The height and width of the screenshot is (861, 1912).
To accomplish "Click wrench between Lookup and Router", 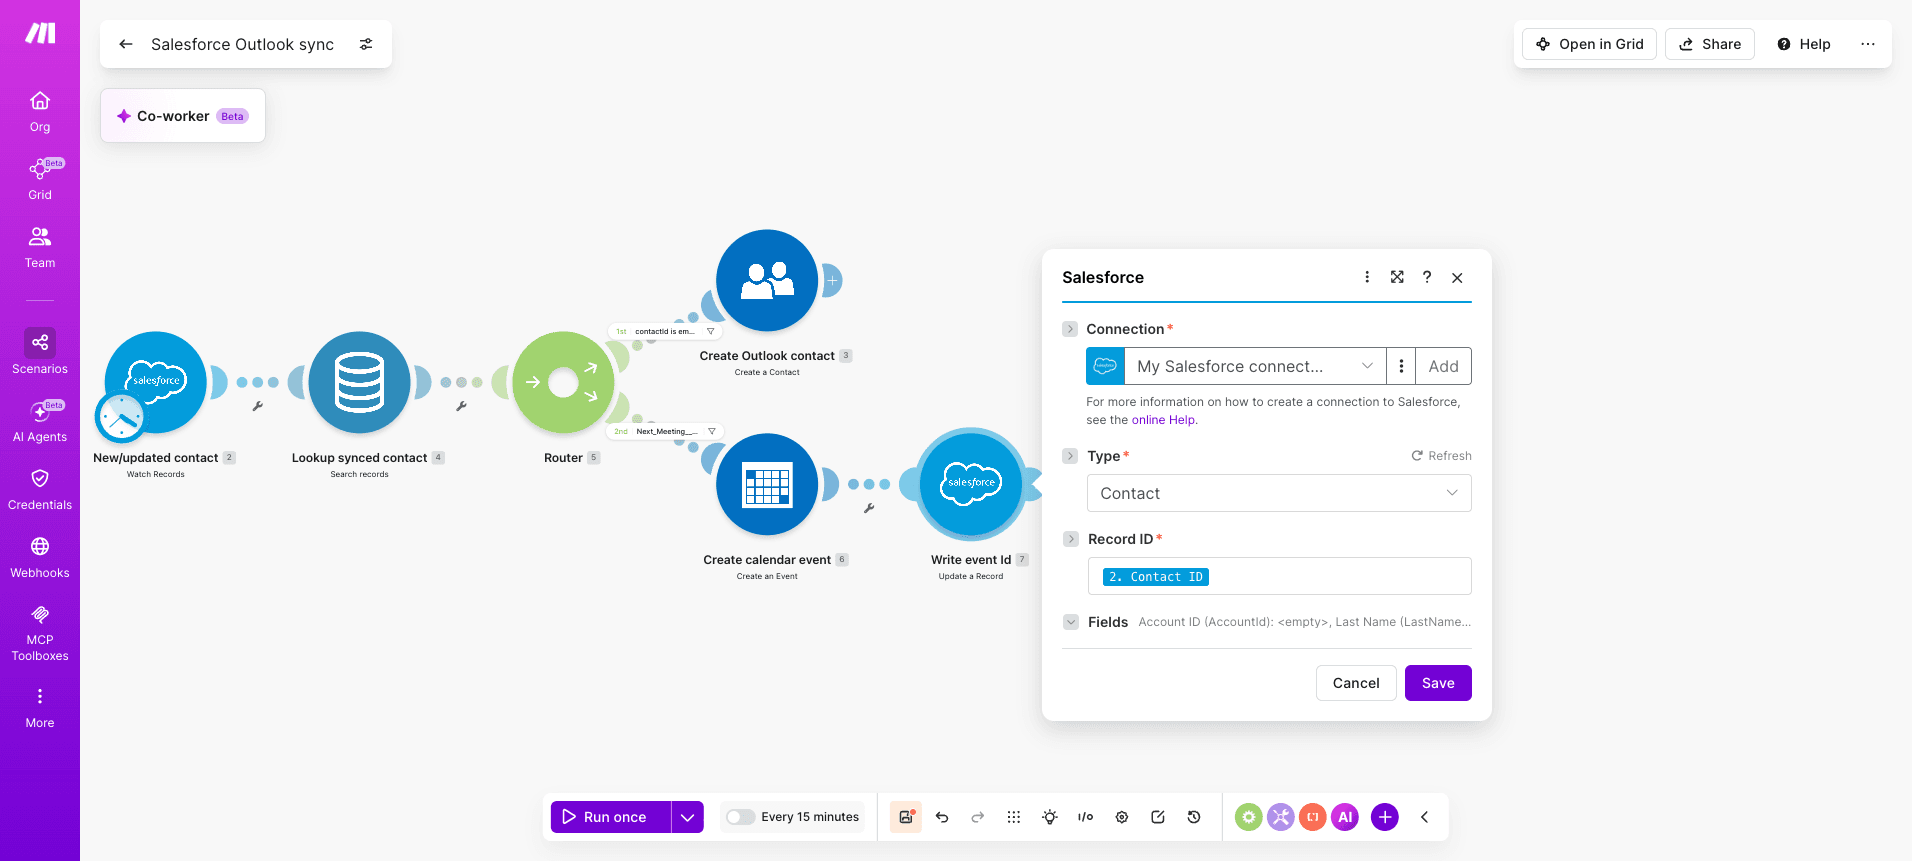I will (461, 406).
